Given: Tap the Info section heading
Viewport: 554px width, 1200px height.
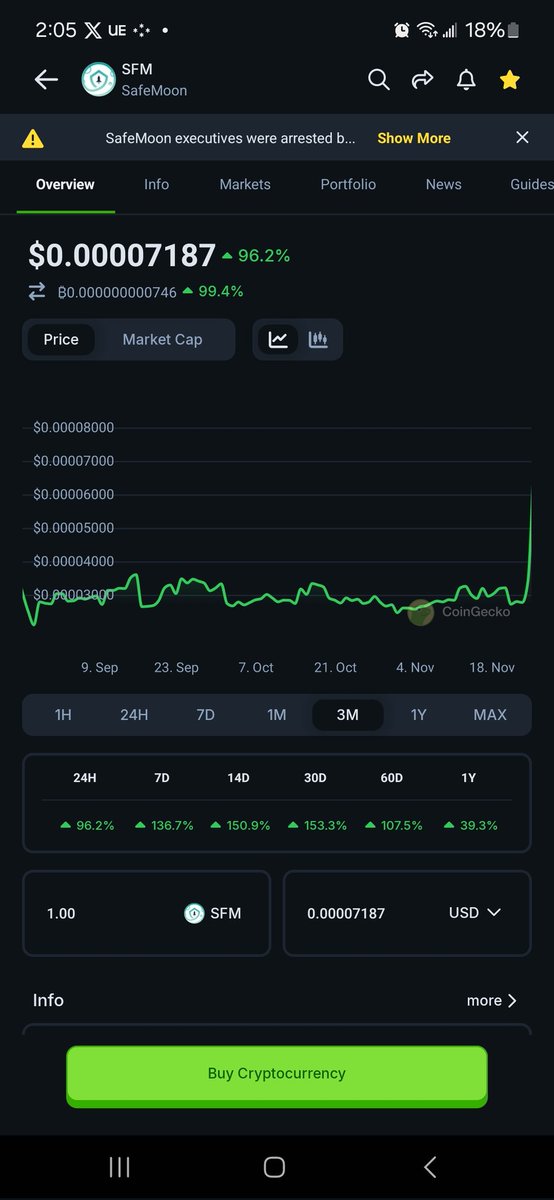Looking at the screenshot, I should tap(48, 1000).
